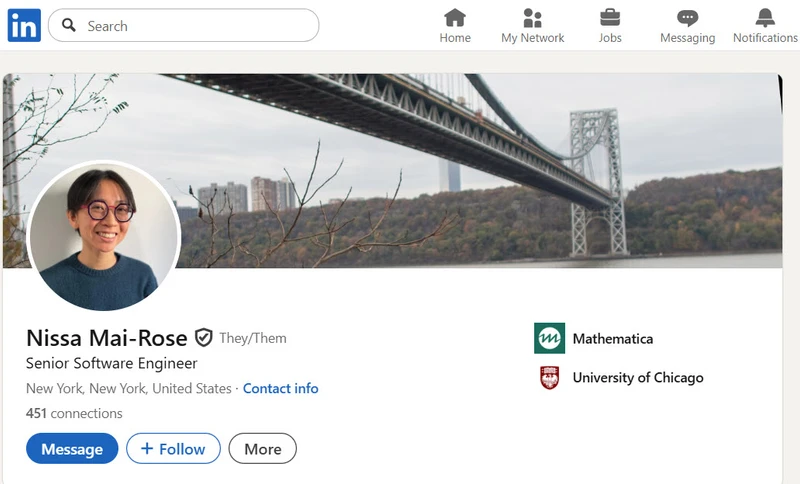800x484 pixels.
Task: Expand the More options menu
Action: click(262, 449)
